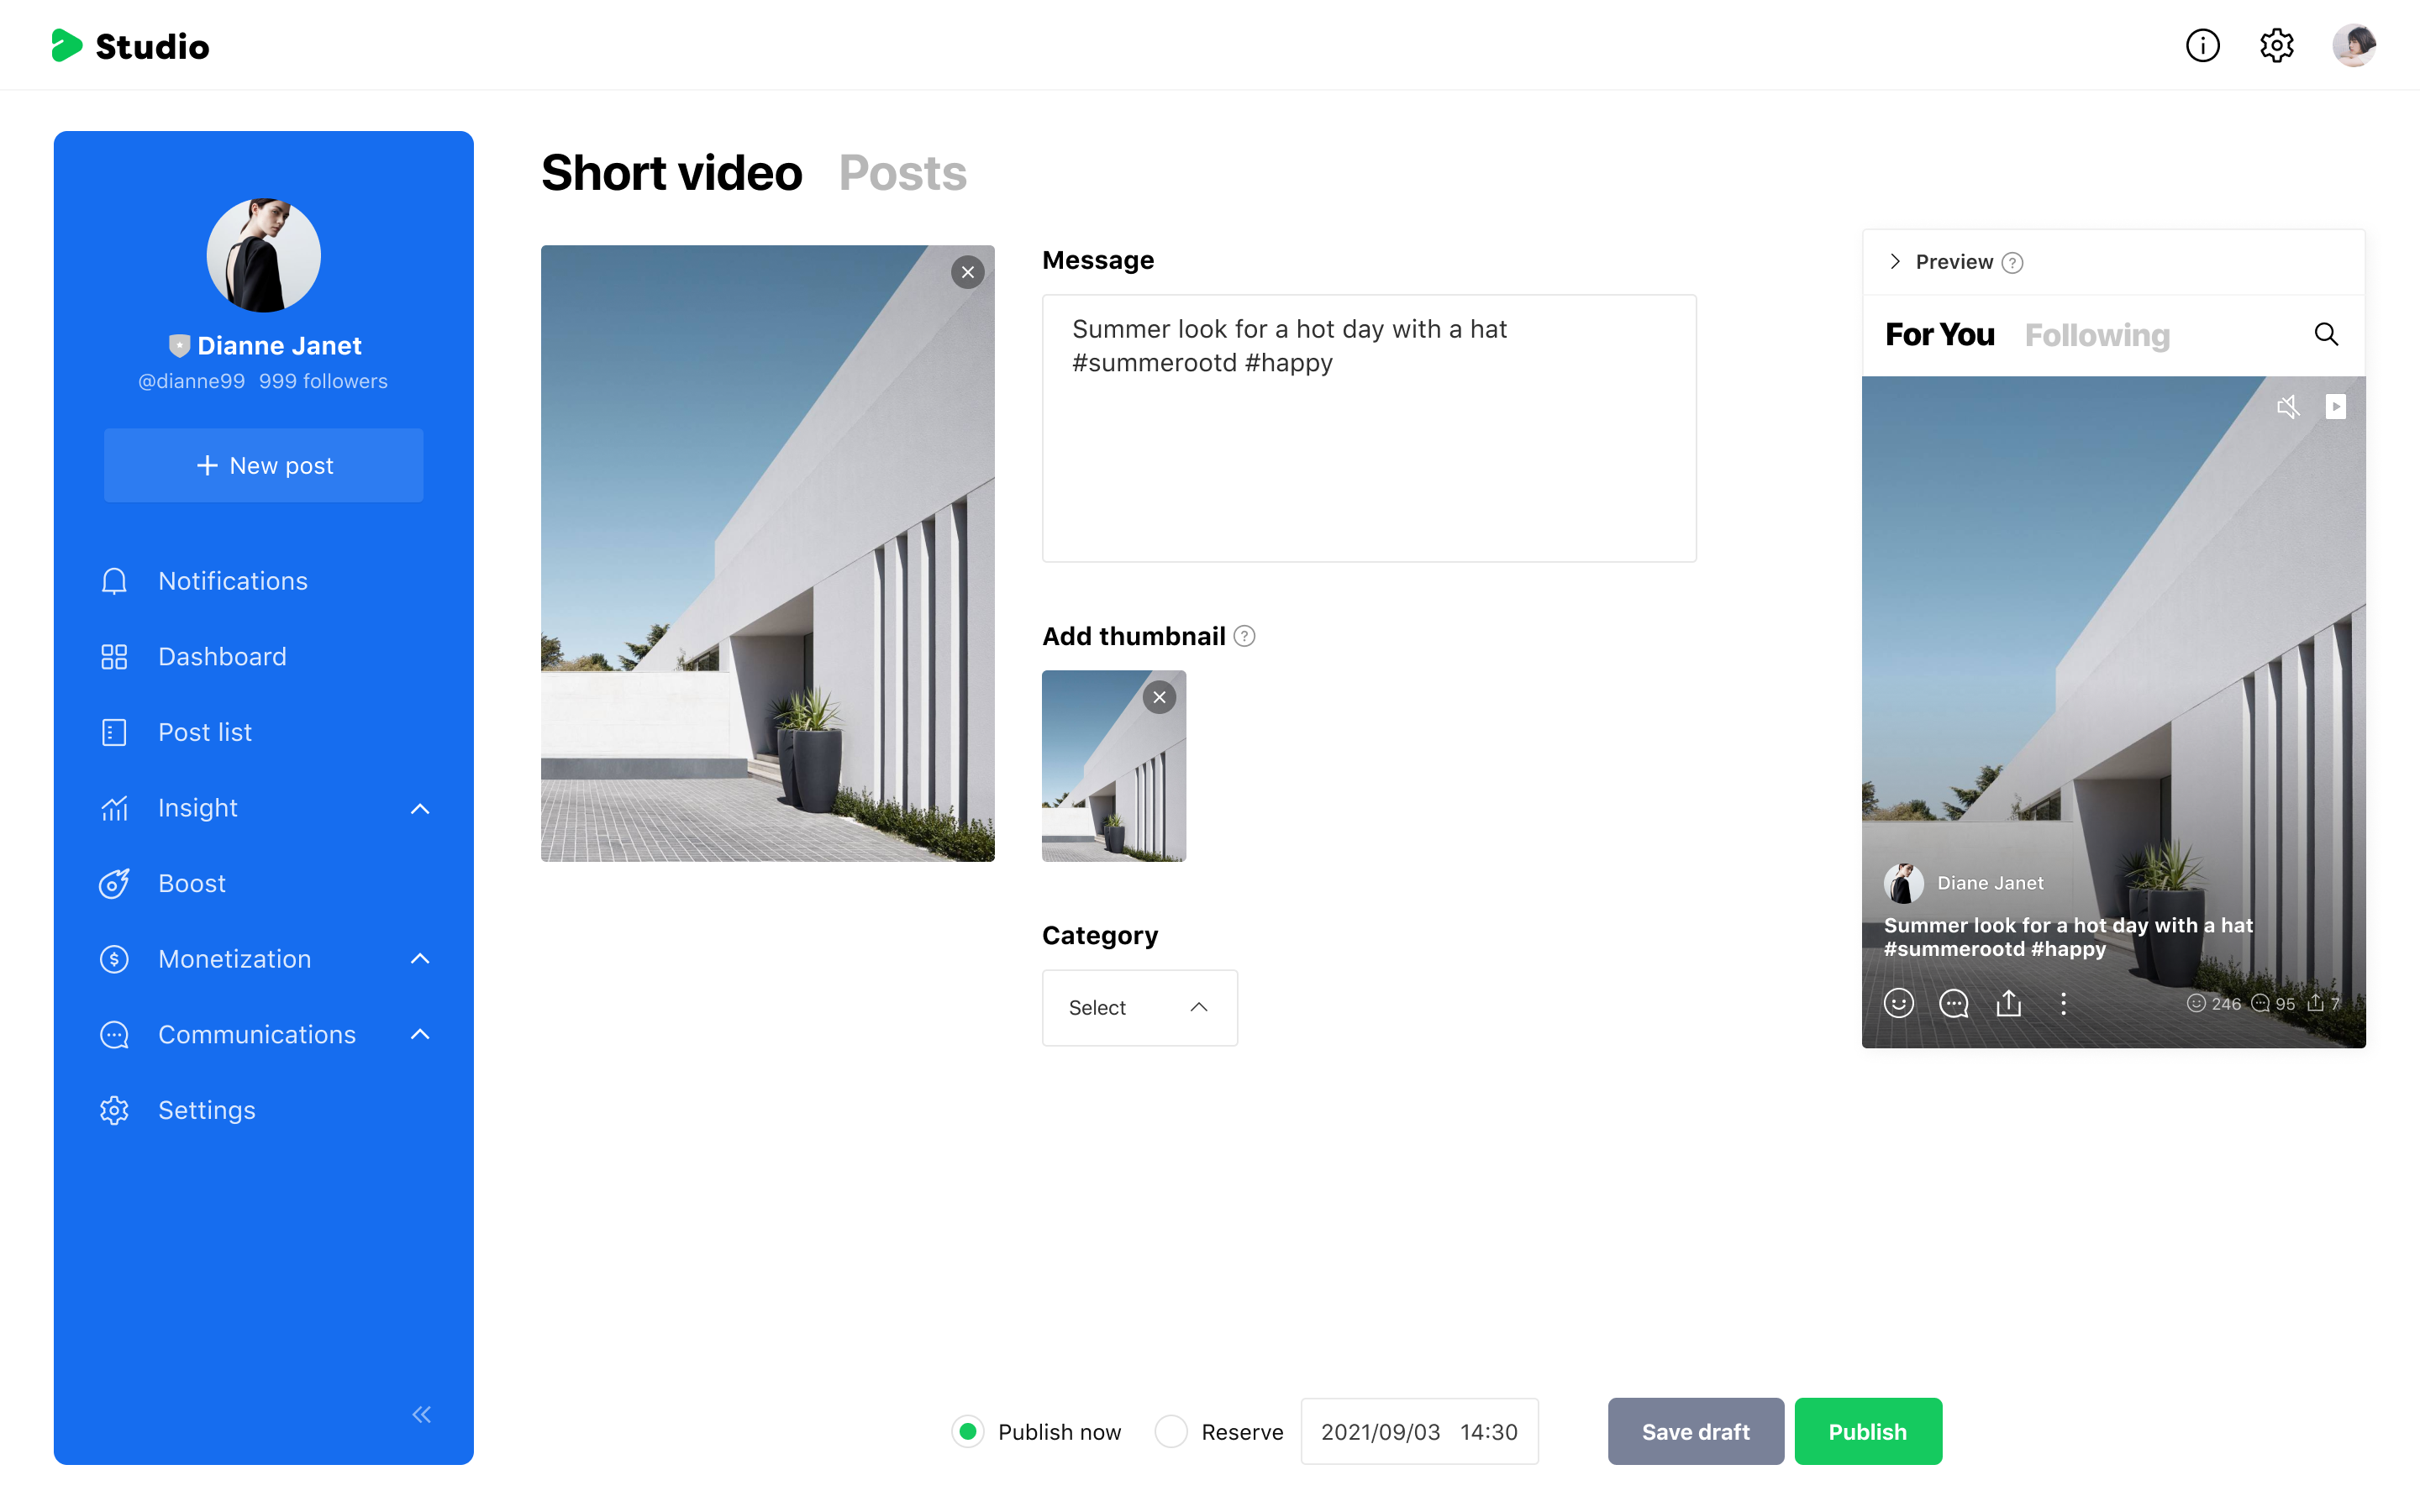The width and height of the screenshot is (2420, 1512).
Task: Click the New post button
Action: coord(263,465)
